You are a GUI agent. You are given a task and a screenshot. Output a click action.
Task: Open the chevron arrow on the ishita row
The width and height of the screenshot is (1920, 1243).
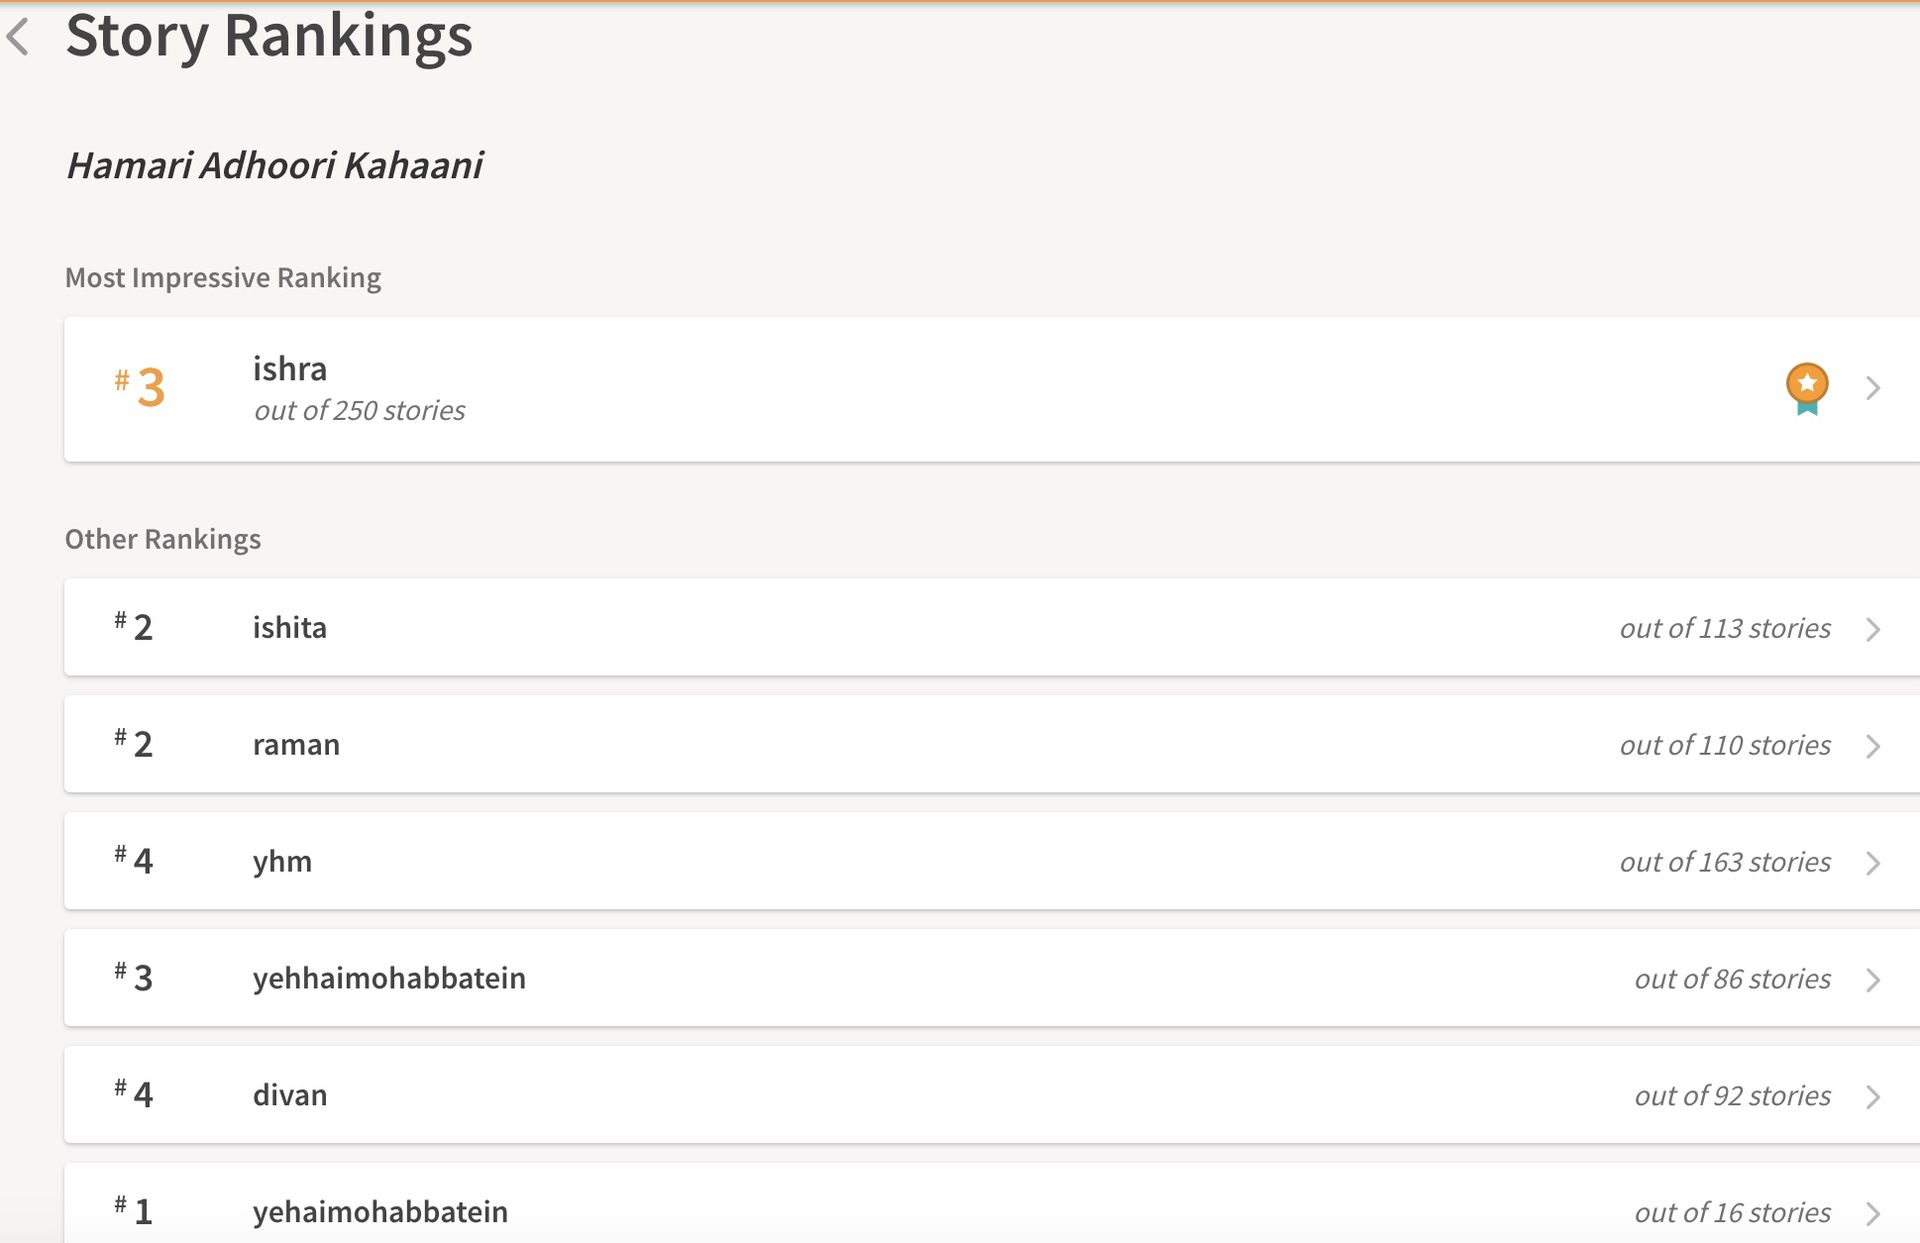click(1873, 629)
